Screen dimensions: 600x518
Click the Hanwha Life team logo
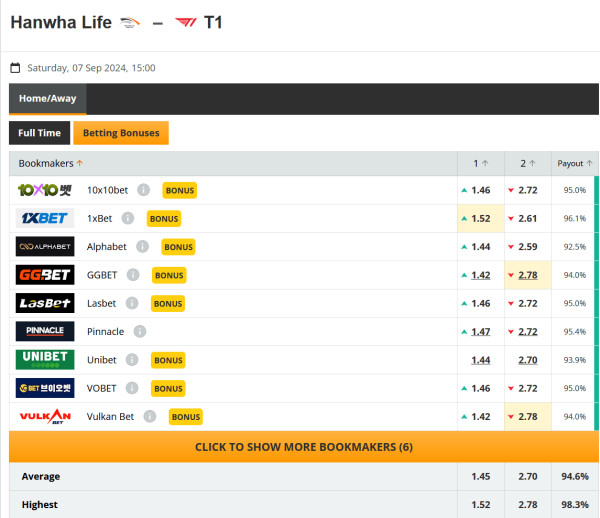(130, 23)
